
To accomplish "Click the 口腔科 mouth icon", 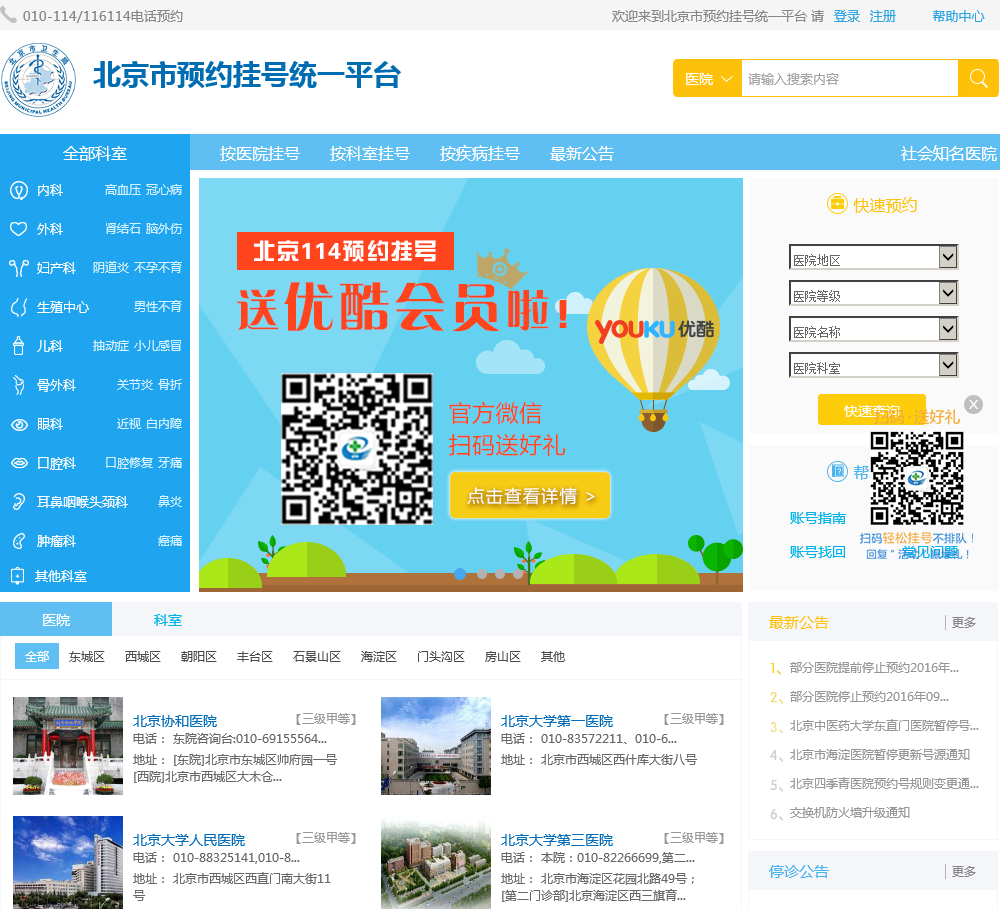I will [x=19, y=463].
